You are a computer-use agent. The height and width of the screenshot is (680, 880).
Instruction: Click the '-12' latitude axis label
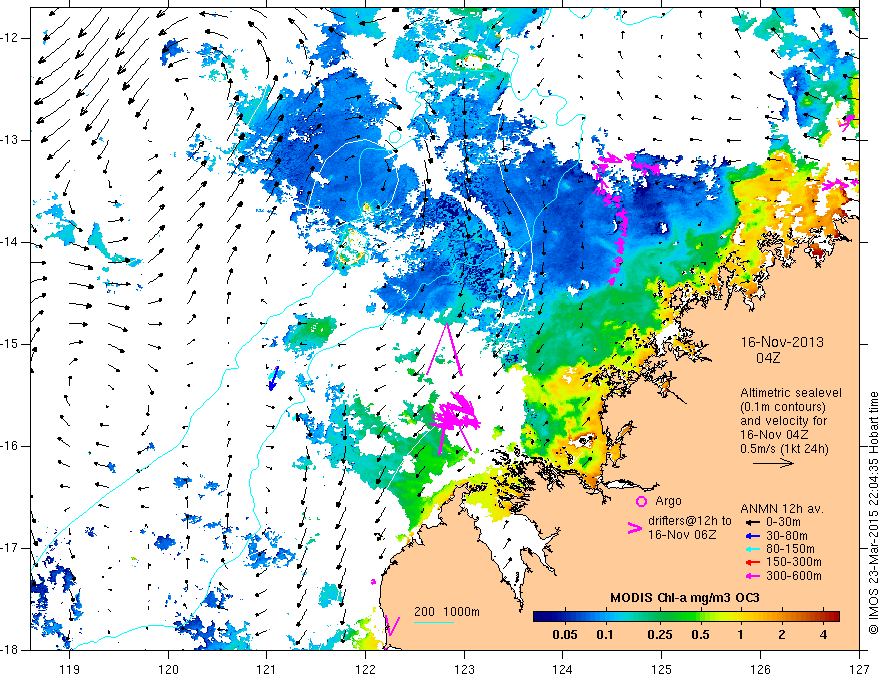(x=10, y=38)
